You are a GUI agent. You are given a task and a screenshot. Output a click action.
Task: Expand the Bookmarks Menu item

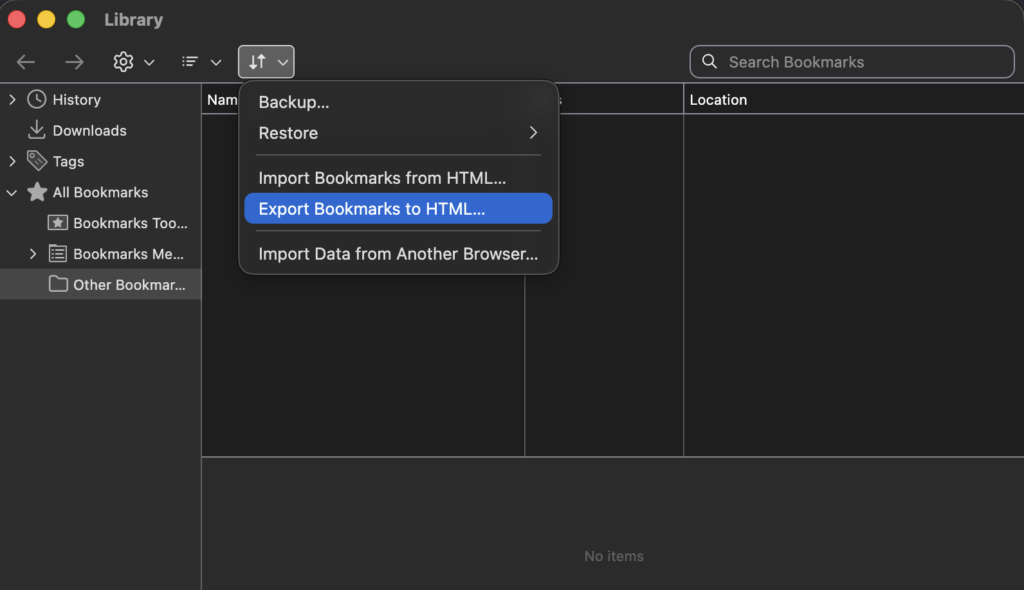point(32,253)
